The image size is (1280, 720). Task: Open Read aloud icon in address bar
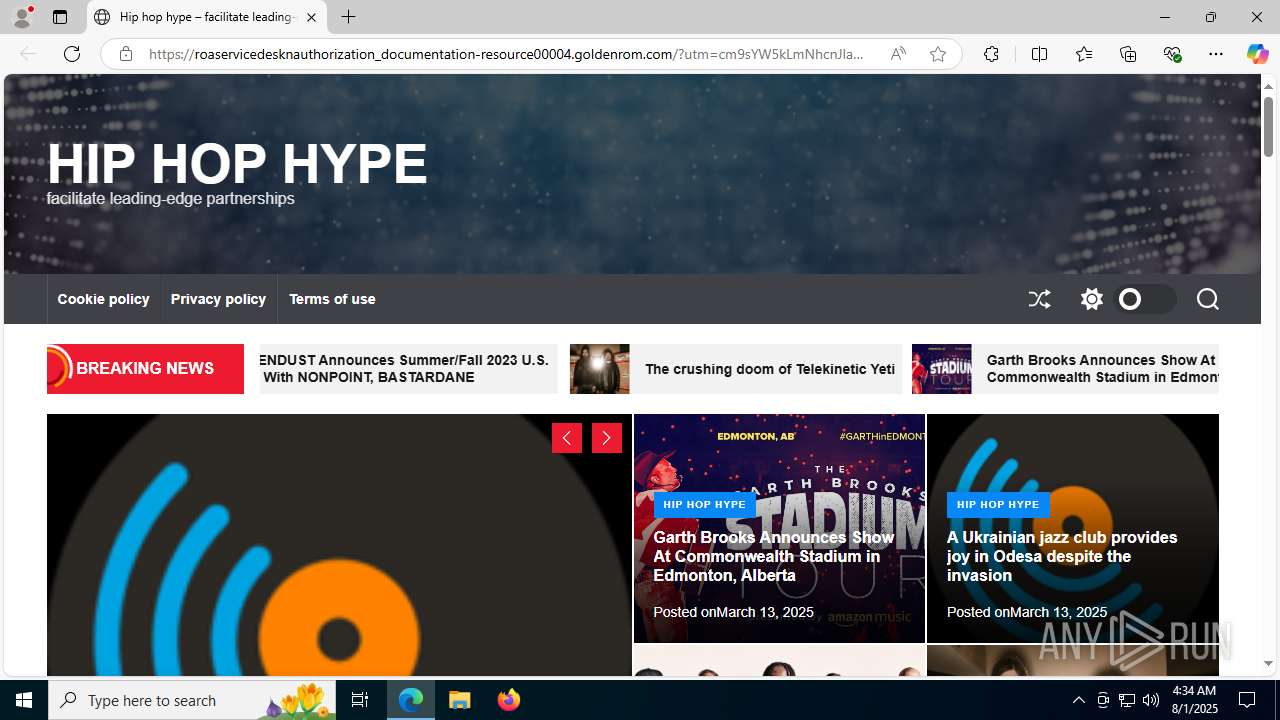pyautogui.click(x=898, y=54)
